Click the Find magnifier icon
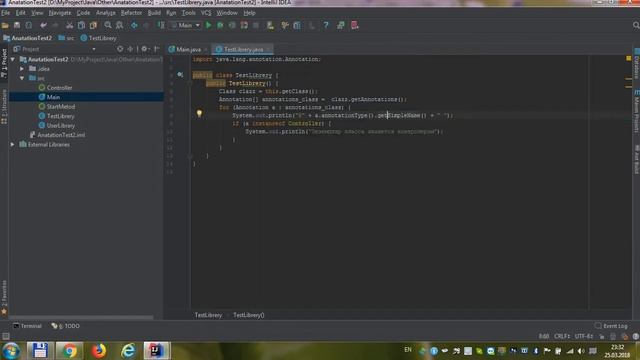 108,25
